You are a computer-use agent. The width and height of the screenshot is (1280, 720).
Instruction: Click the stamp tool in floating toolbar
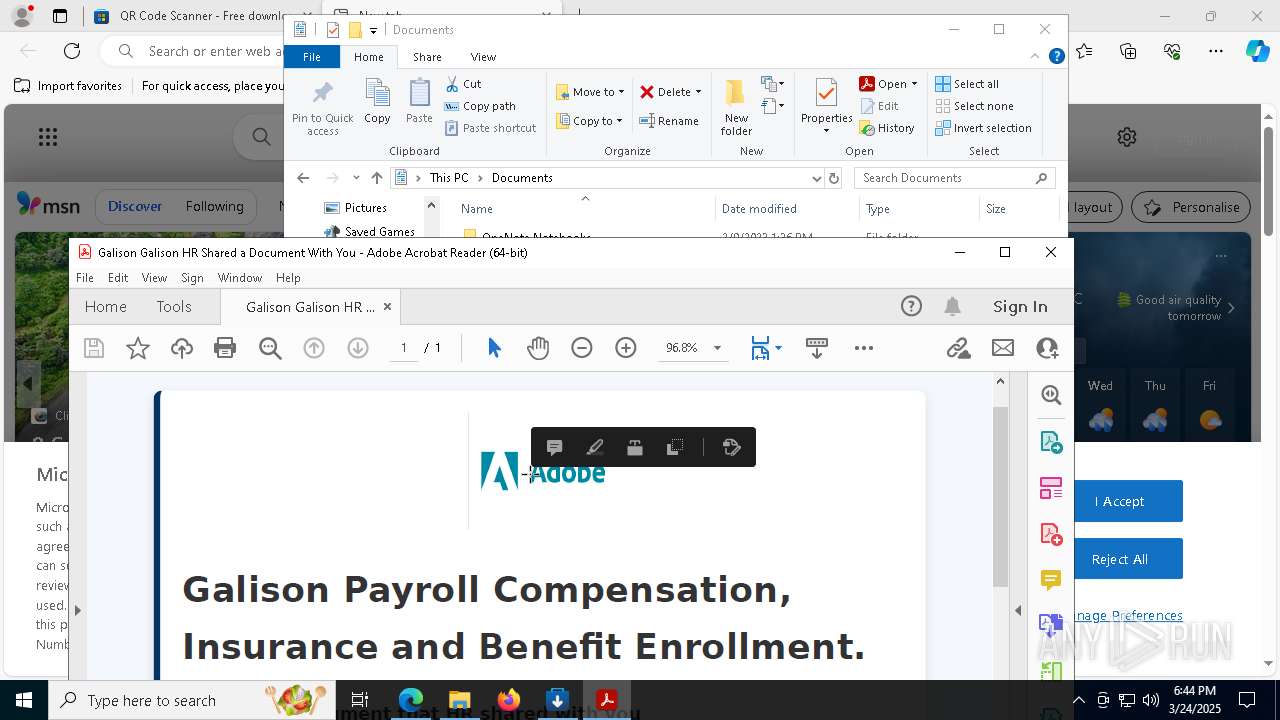tap(635, 447)
